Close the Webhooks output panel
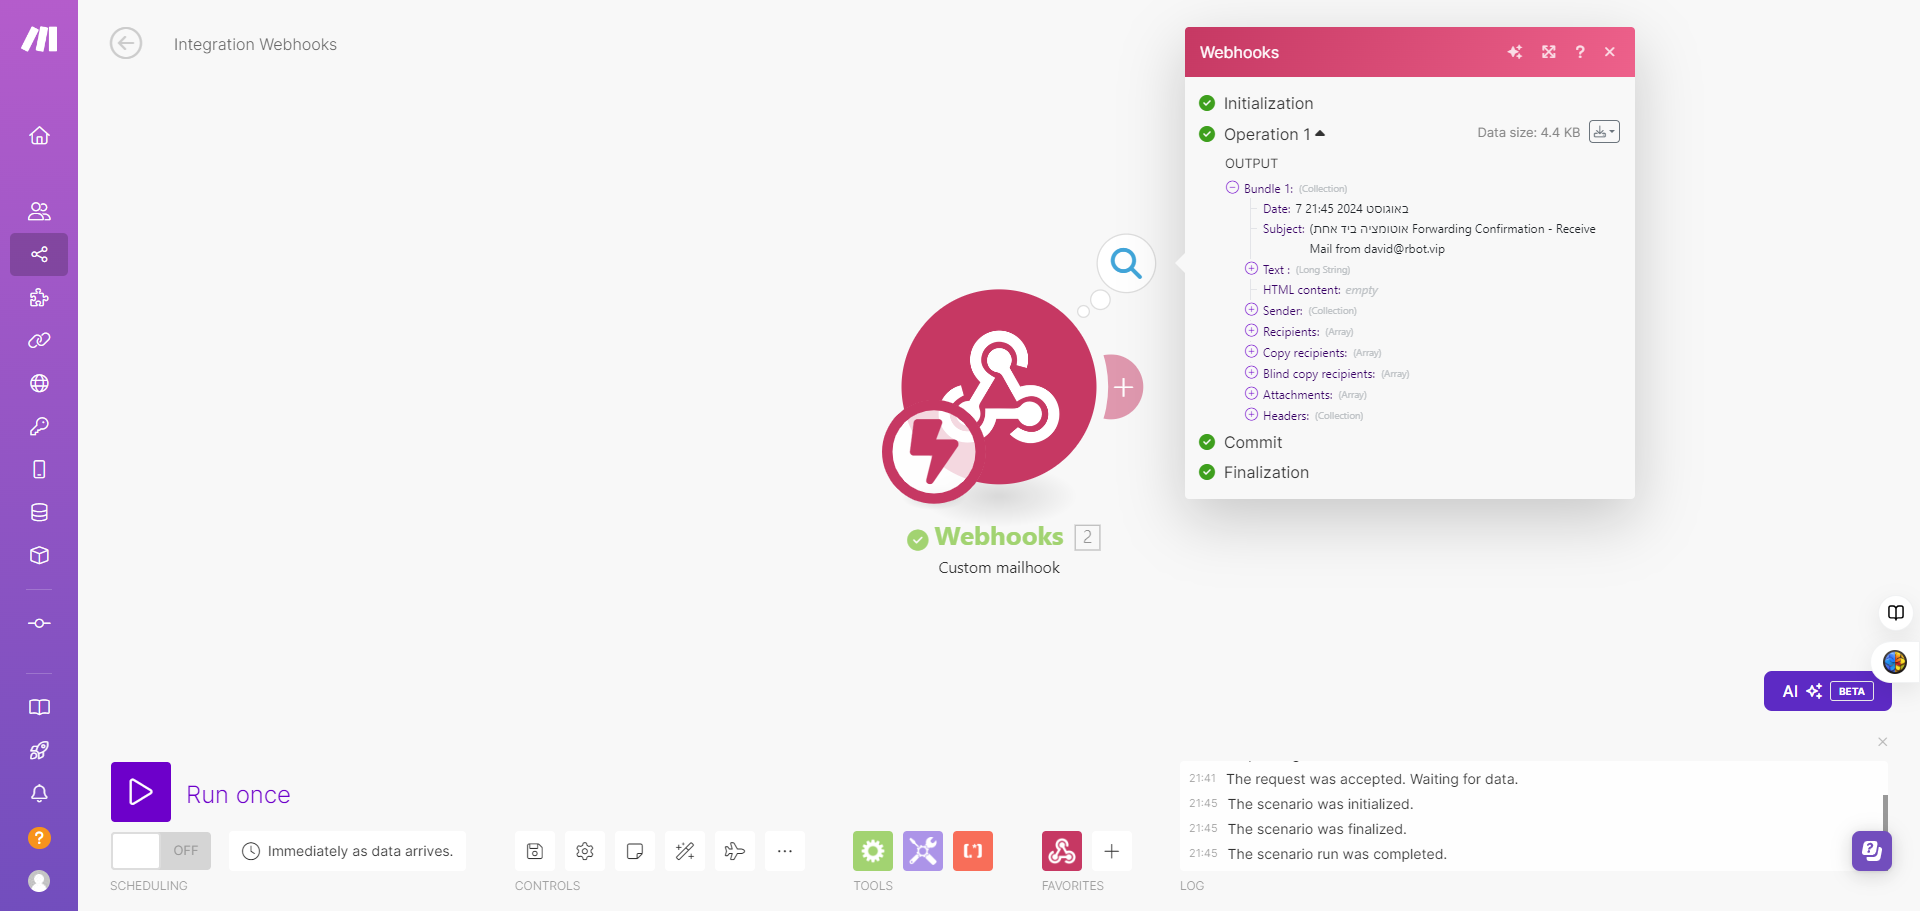This screenshot has height=911, width=1920. tap(1610, 52)
